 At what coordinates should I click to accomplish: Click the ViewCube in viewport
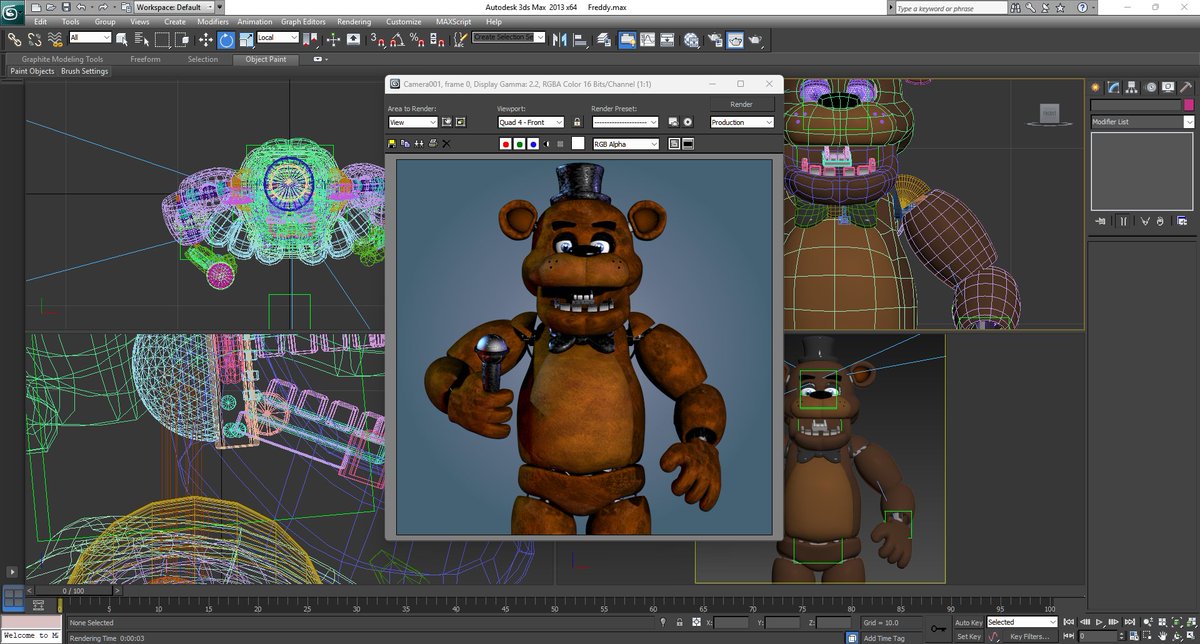(x=1049, y=113)
